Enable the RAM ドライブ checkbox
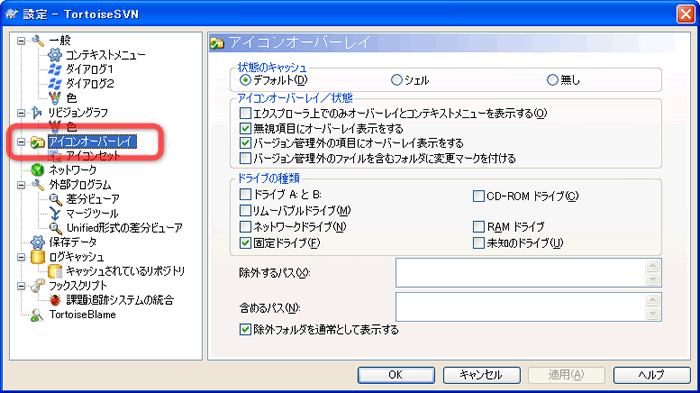Viewport: 700px width, 393px height. click(479, 227)
